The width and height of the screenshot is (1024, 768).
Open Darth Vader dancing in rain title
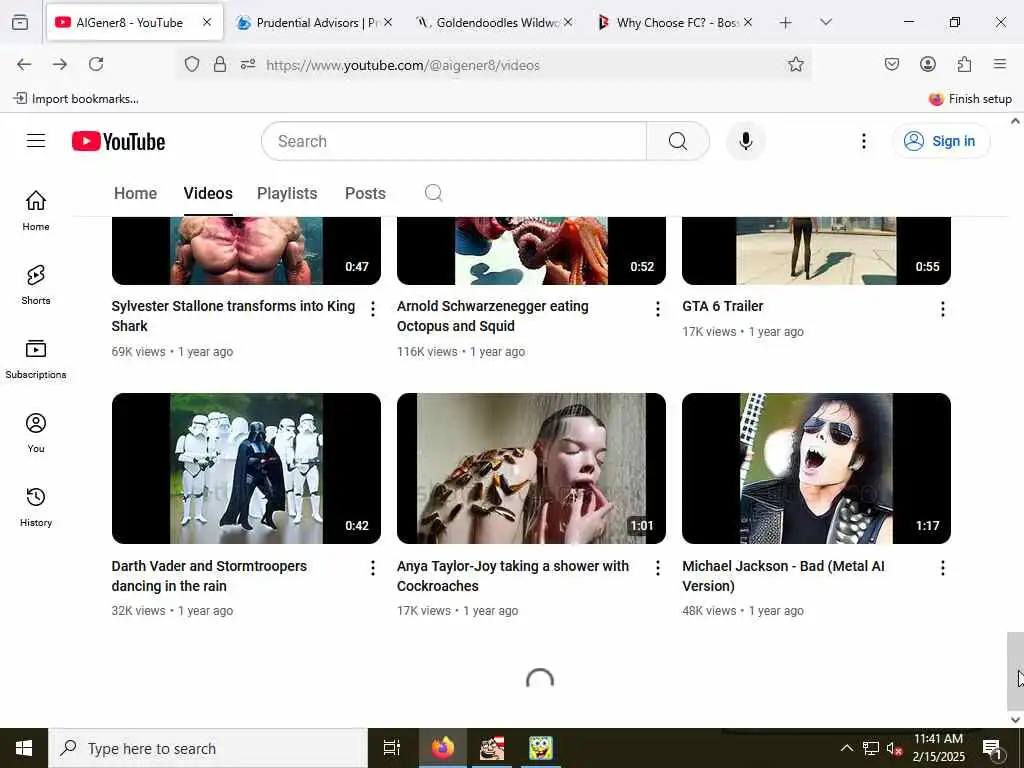point(209,576)
